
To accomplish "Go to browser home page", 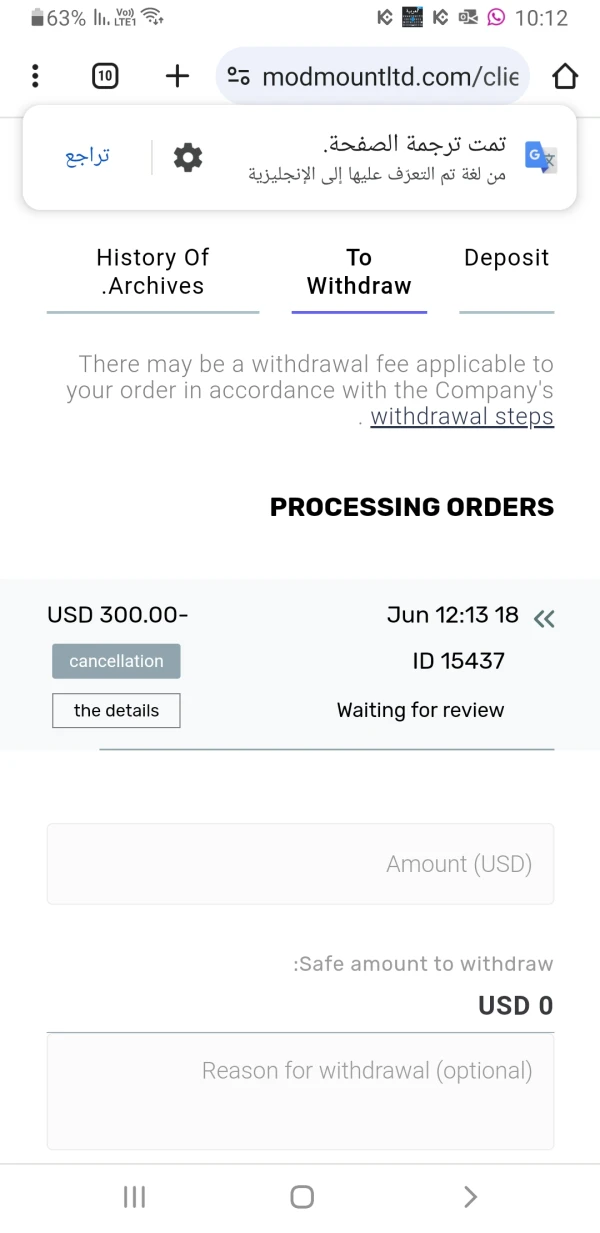I will pos(565,76).
